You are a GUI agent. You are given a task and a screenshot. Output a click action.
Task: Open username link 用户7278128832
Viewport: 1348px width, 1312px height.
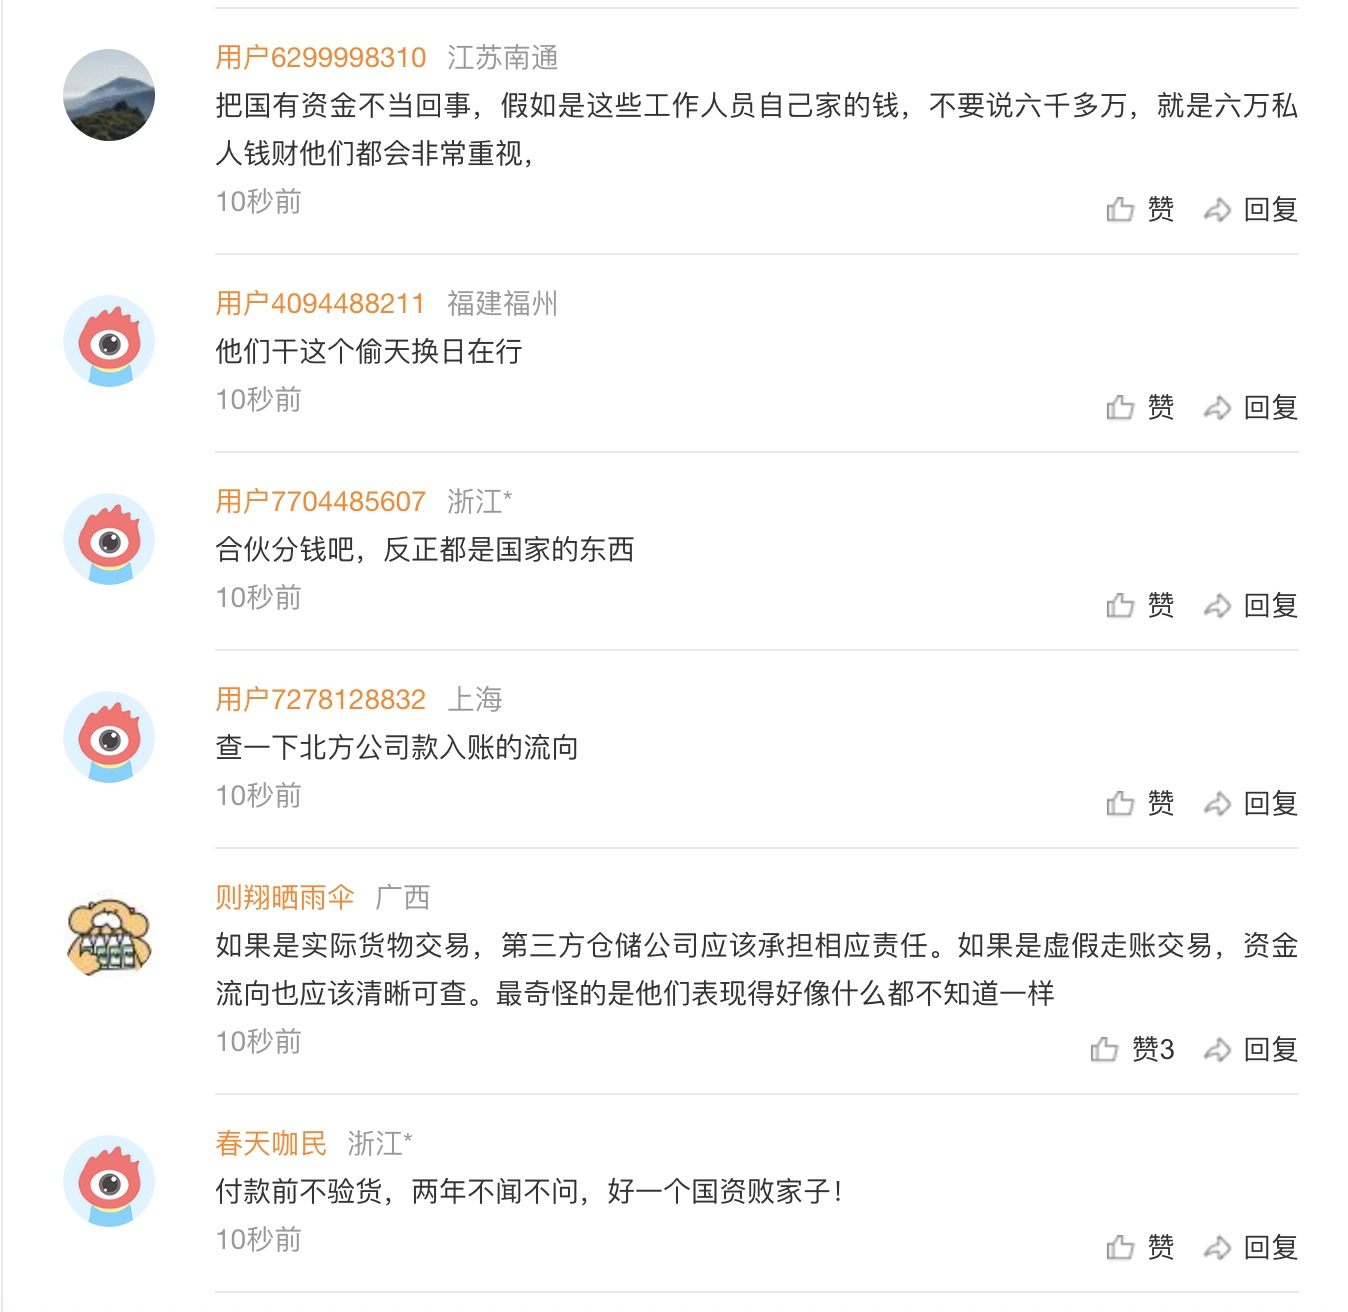321,700
